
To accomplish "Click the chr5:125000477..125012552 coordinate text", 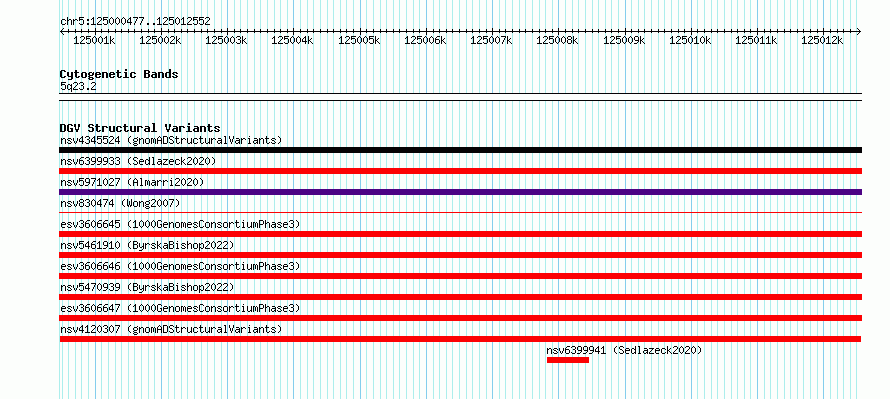I will click(x=135, y=21).
